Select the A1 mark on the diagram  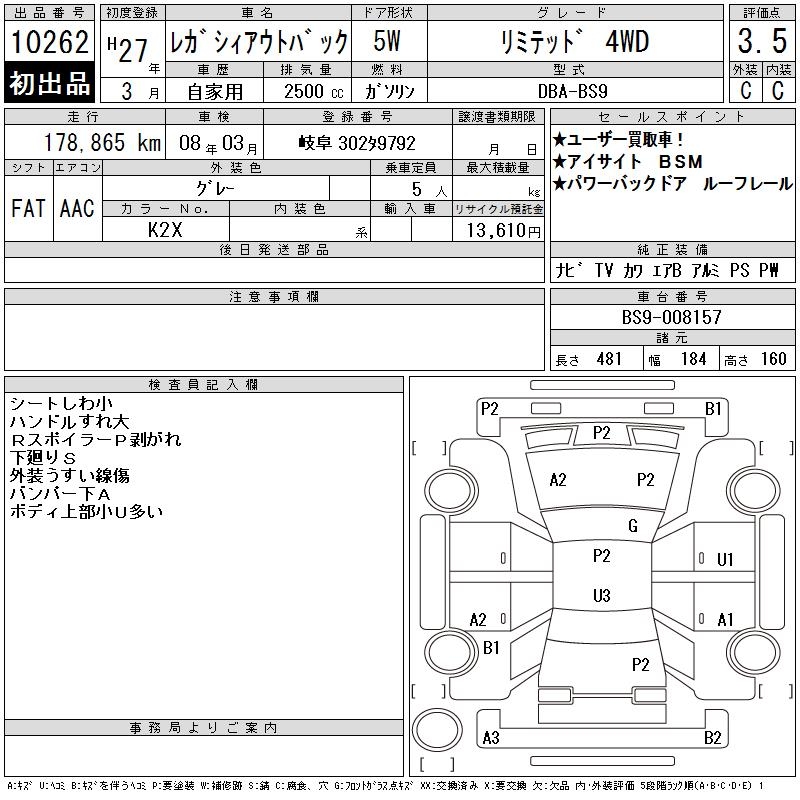click(725, 620)
